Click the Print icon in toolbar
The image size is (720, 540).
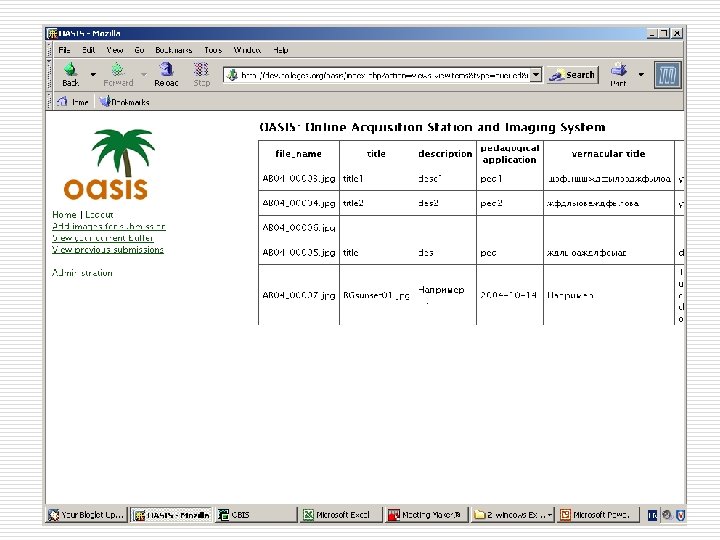coord(619,70)
